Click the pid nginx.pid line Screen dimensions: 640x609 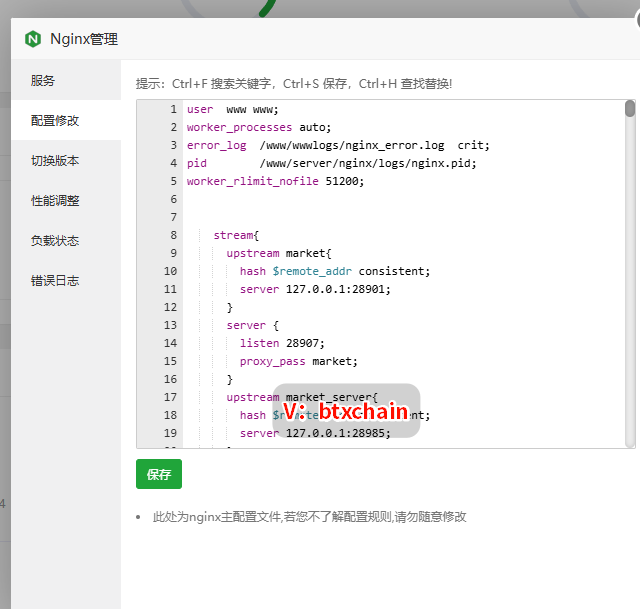click(331, 164)
